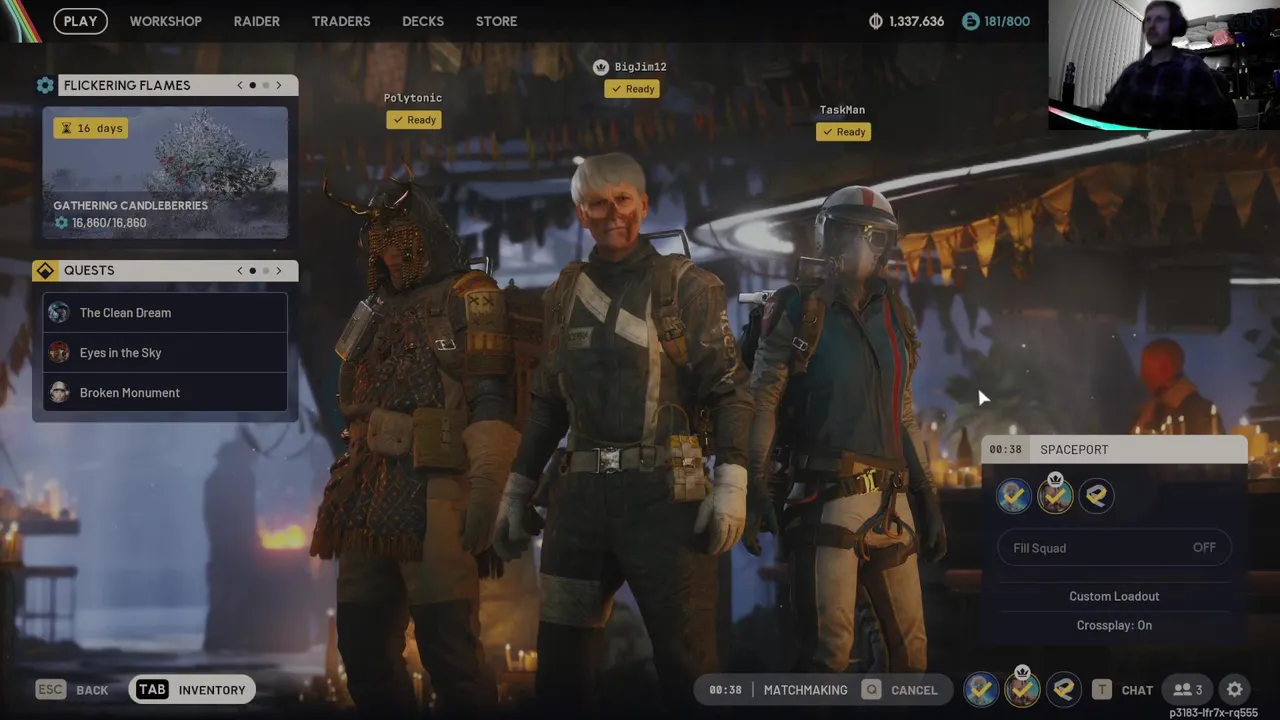Open the TRADERS tab
The height and width of the screenshot is (720, 1280).
(x=341, y=21)
